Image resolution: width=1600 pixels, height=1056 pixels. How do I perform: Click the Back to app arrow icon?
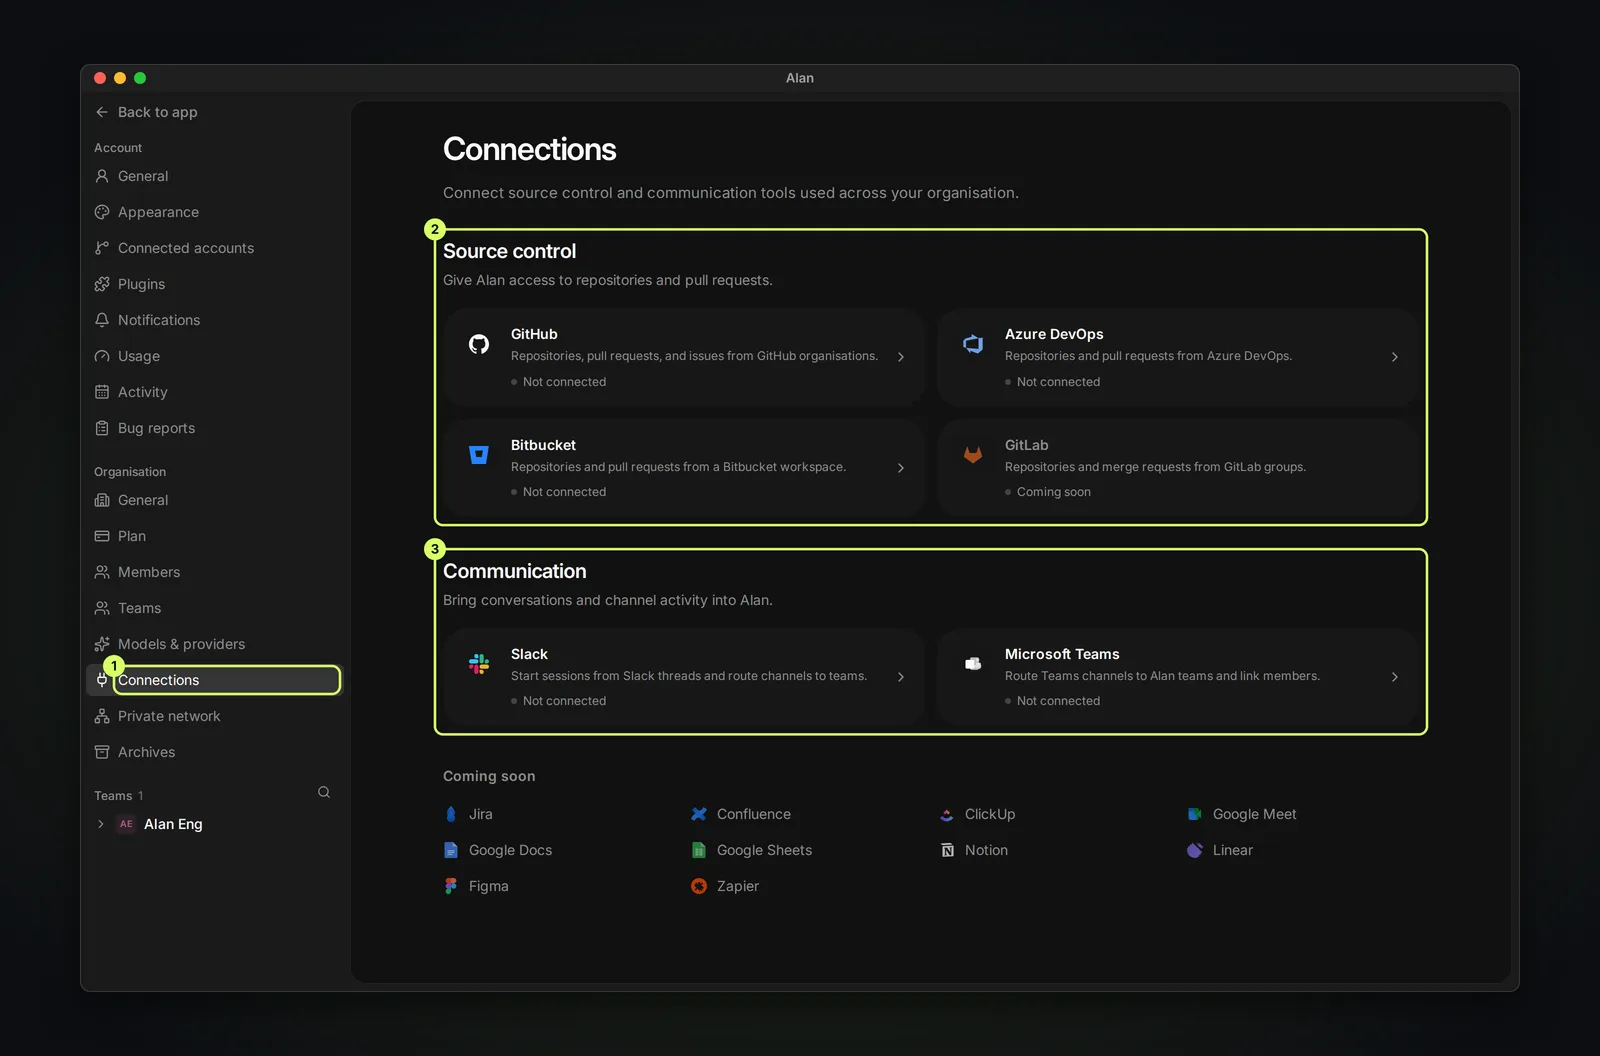click(102, 112)
